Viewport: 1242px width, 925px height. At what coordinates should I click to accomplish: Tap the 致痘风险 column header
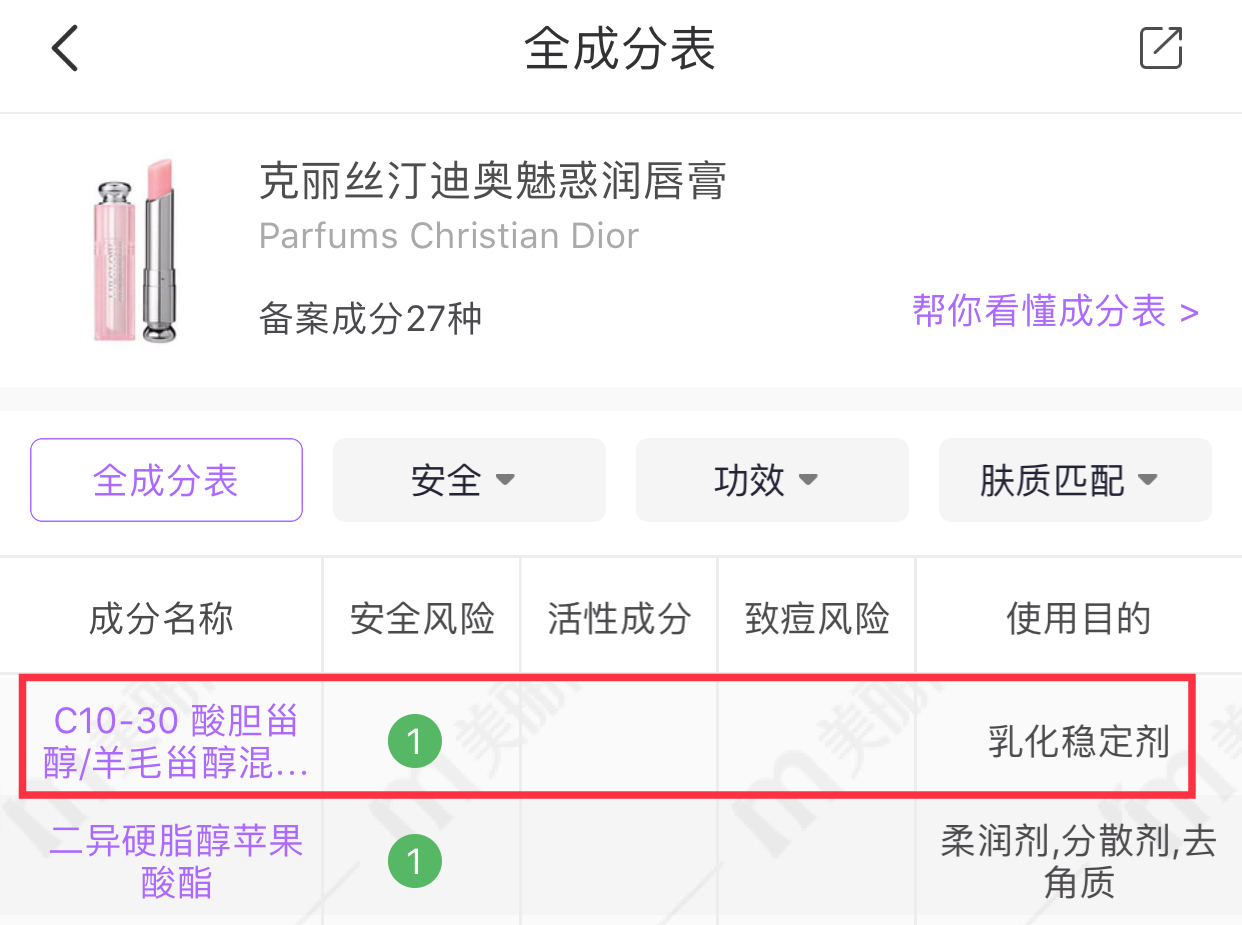coord(816,618)
